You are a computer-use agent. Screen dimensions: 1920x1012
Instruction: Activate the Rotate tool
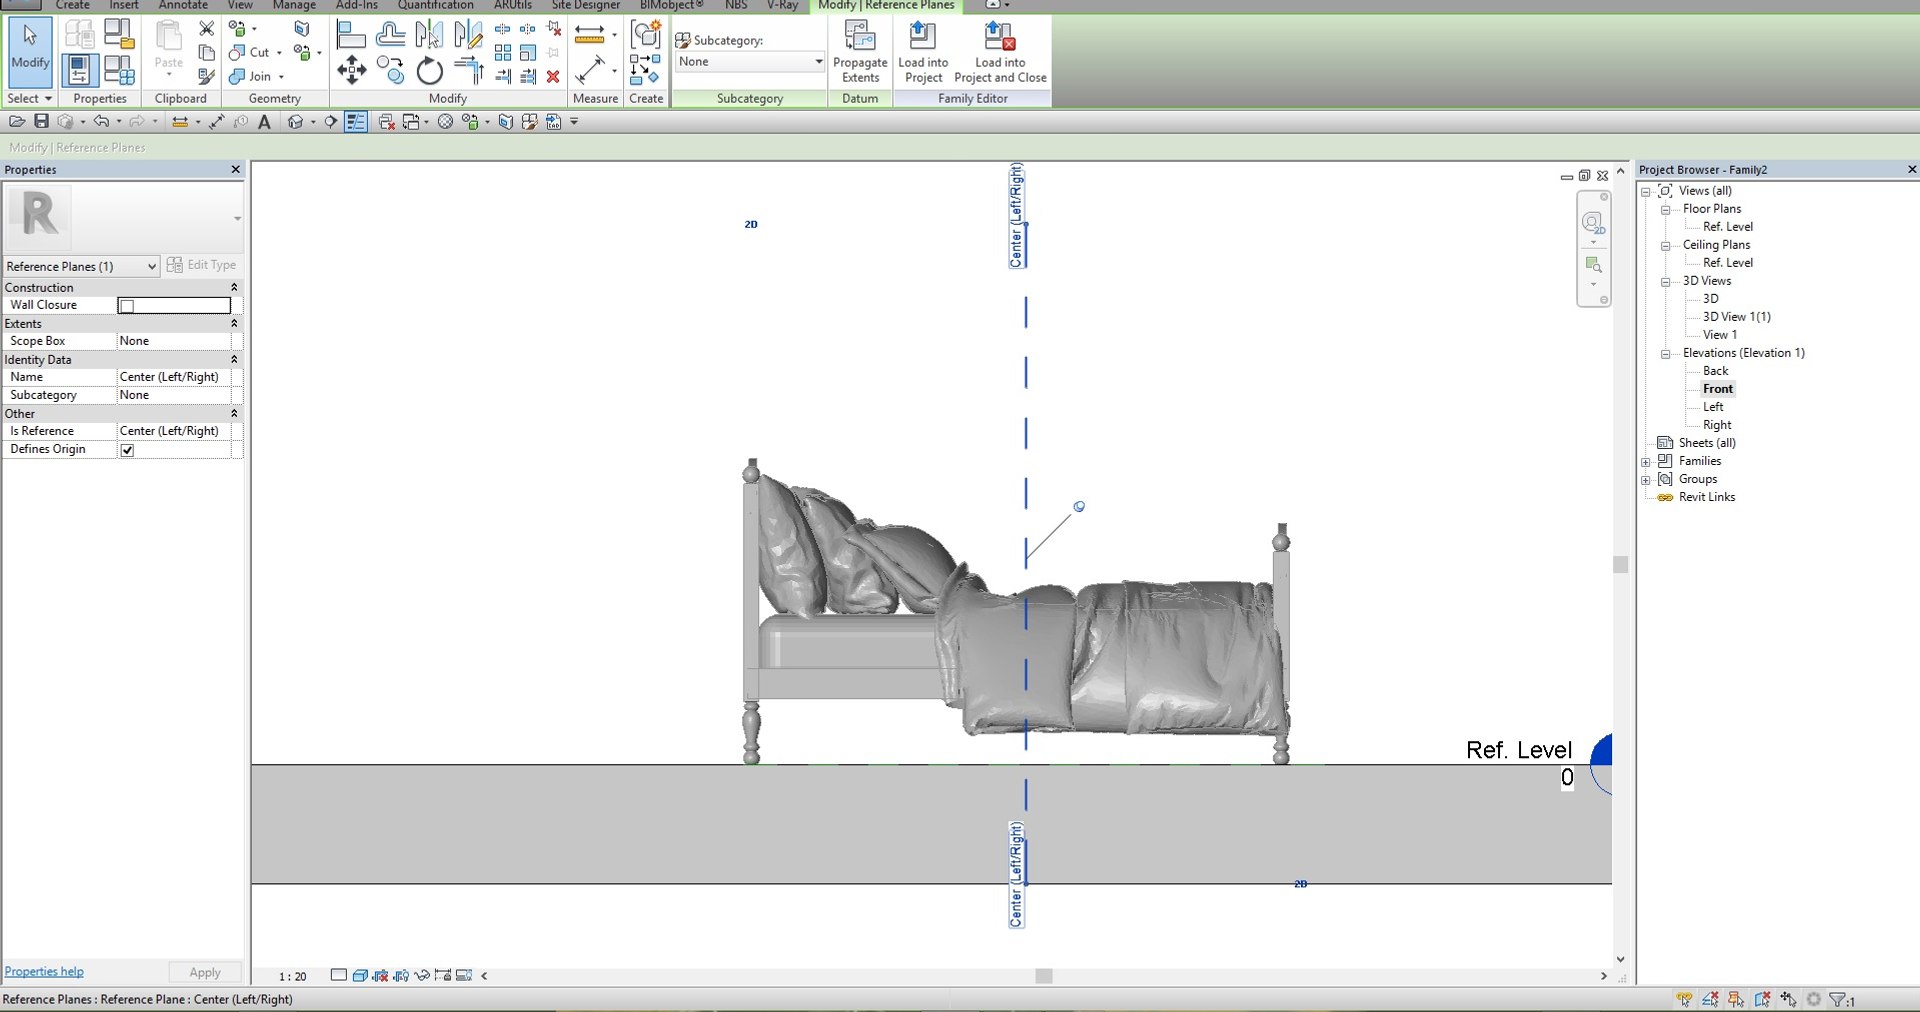click(x=430, y=71)
